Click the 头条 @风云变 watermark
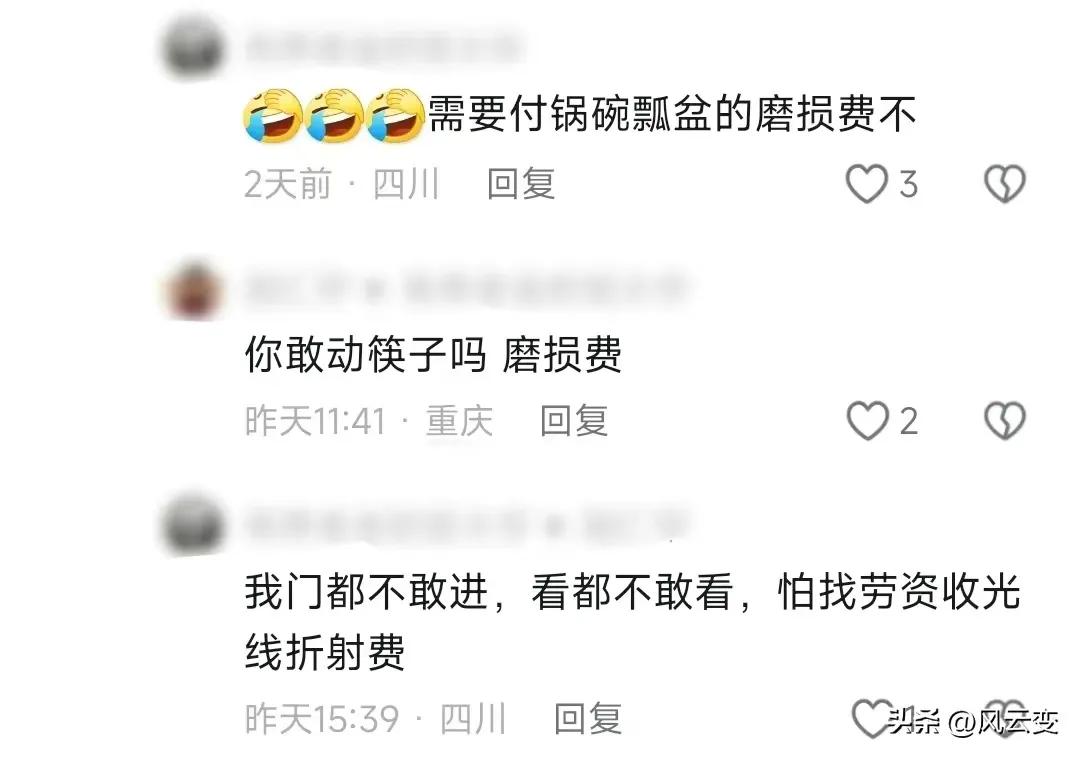This screenshot has width=1080, height=758. click(x=973, y=722)
